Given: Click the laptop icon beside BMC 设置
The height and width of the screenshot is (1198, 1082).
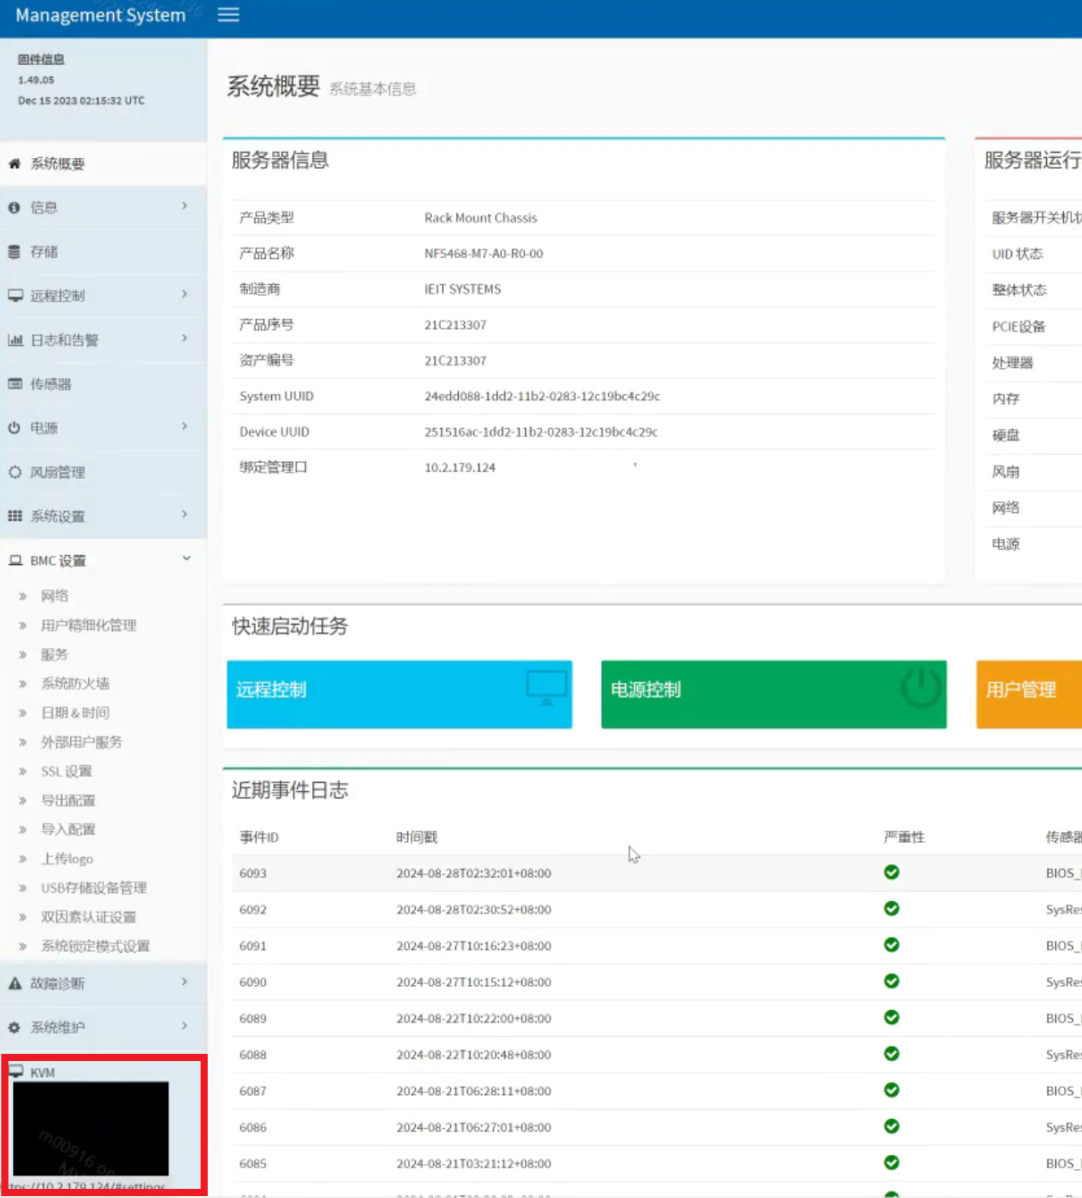Looking at the screenshot, I should coord(15,561).
